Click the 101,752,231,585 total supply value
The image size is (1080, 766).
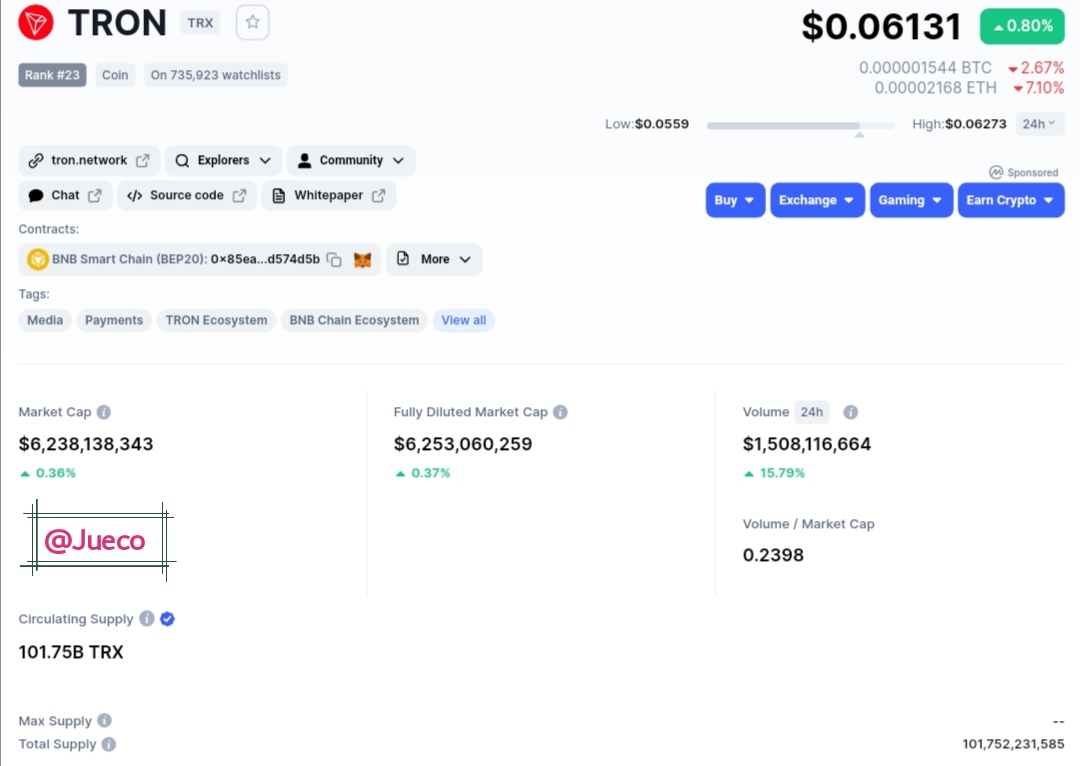point(1013,744)
